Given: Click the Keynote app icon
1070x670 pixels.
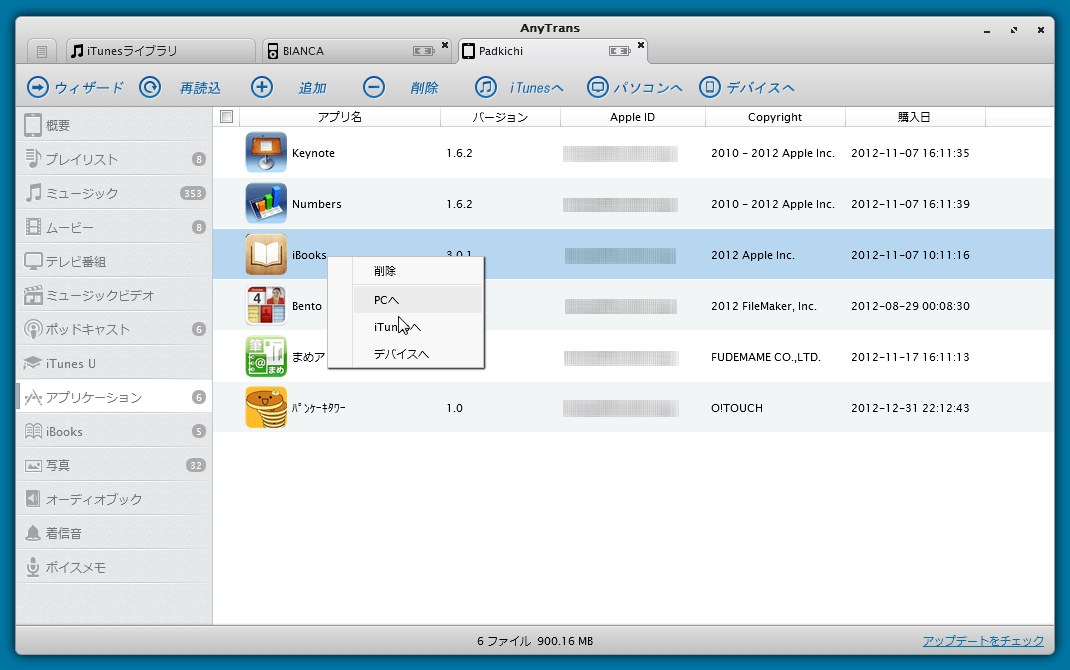Looking at the screenshot, I should [x=266, y=152].
